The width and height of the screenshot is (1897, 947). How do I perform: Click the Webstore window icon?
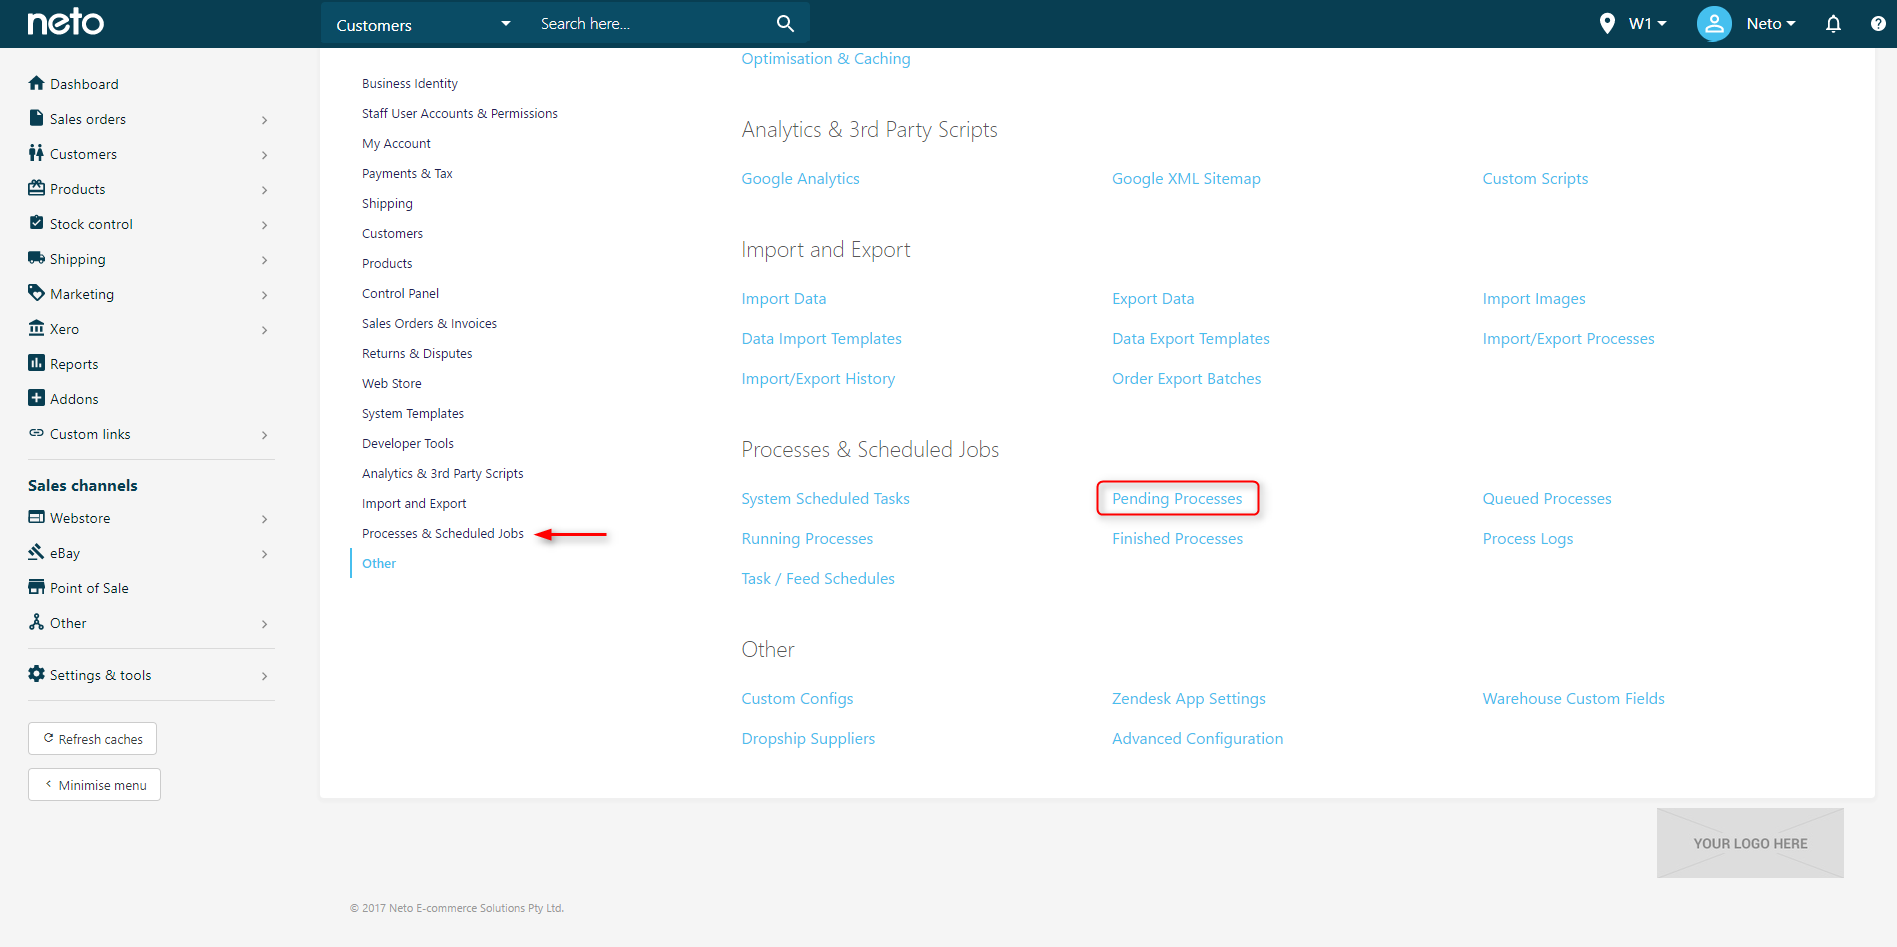[37, 517]
